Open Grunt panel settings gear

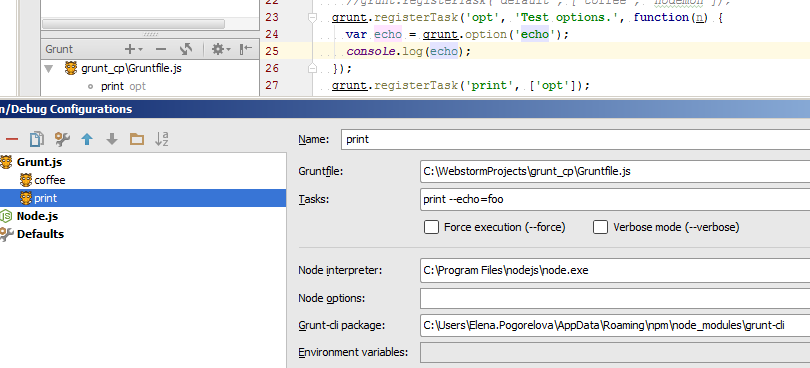click(221, 49)
